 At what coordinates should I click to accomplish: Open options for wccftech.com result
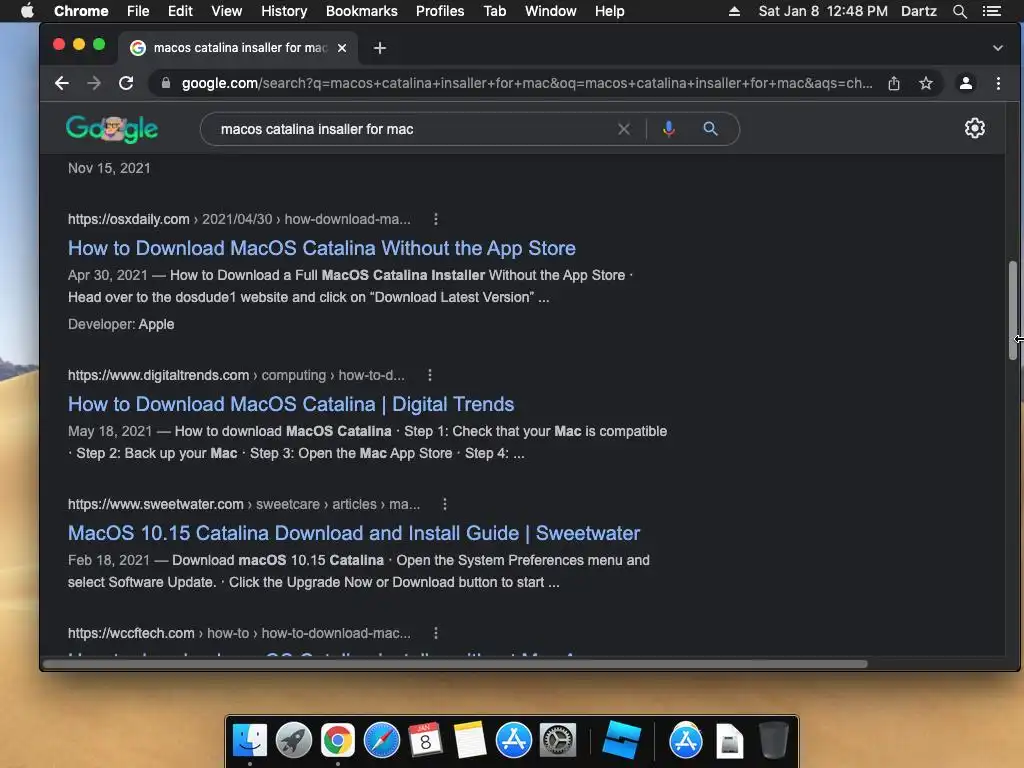coord(436,633)
